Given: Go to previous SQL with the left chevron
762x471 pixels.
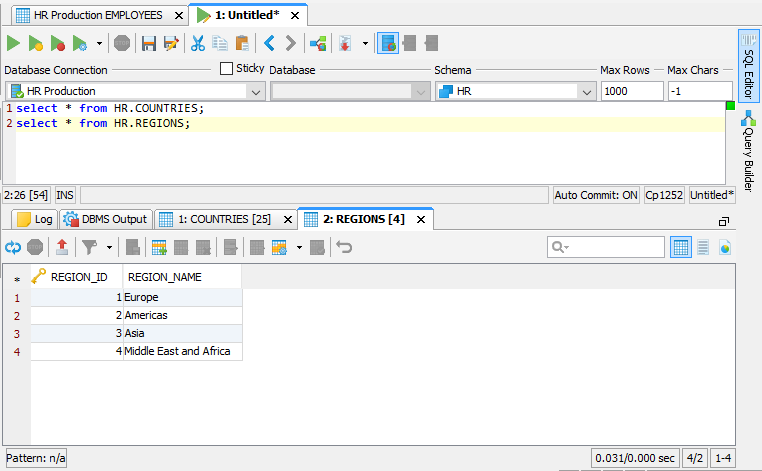Looking at the screenshot, I should tap(269, 44).
